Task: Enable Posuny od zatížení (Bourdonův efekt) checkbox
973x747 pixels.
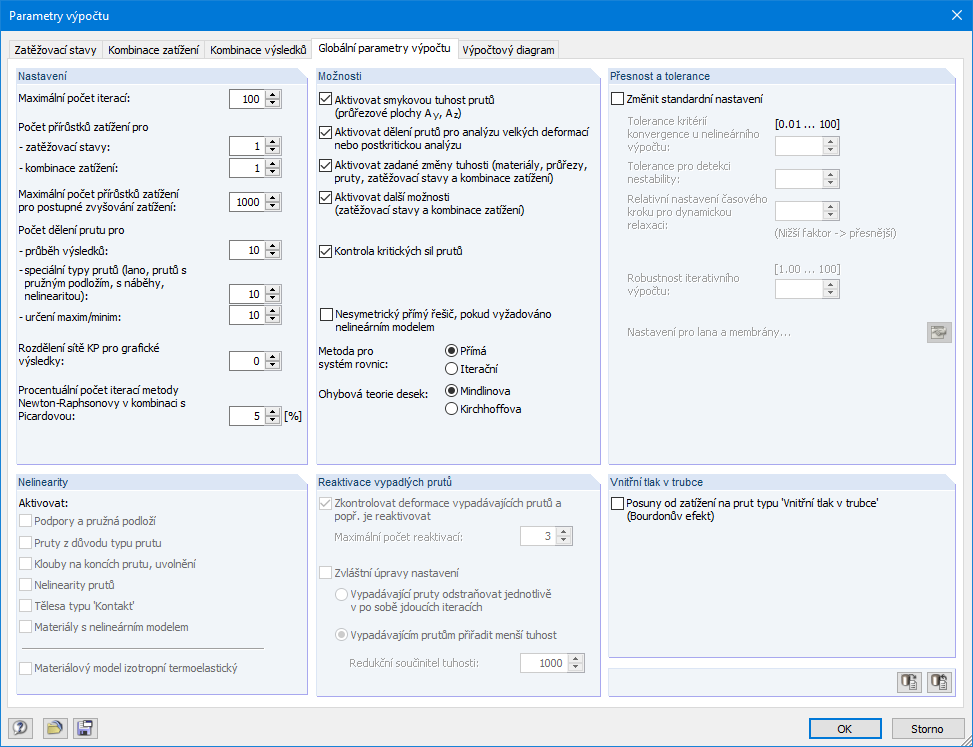Action: [617, 504]
